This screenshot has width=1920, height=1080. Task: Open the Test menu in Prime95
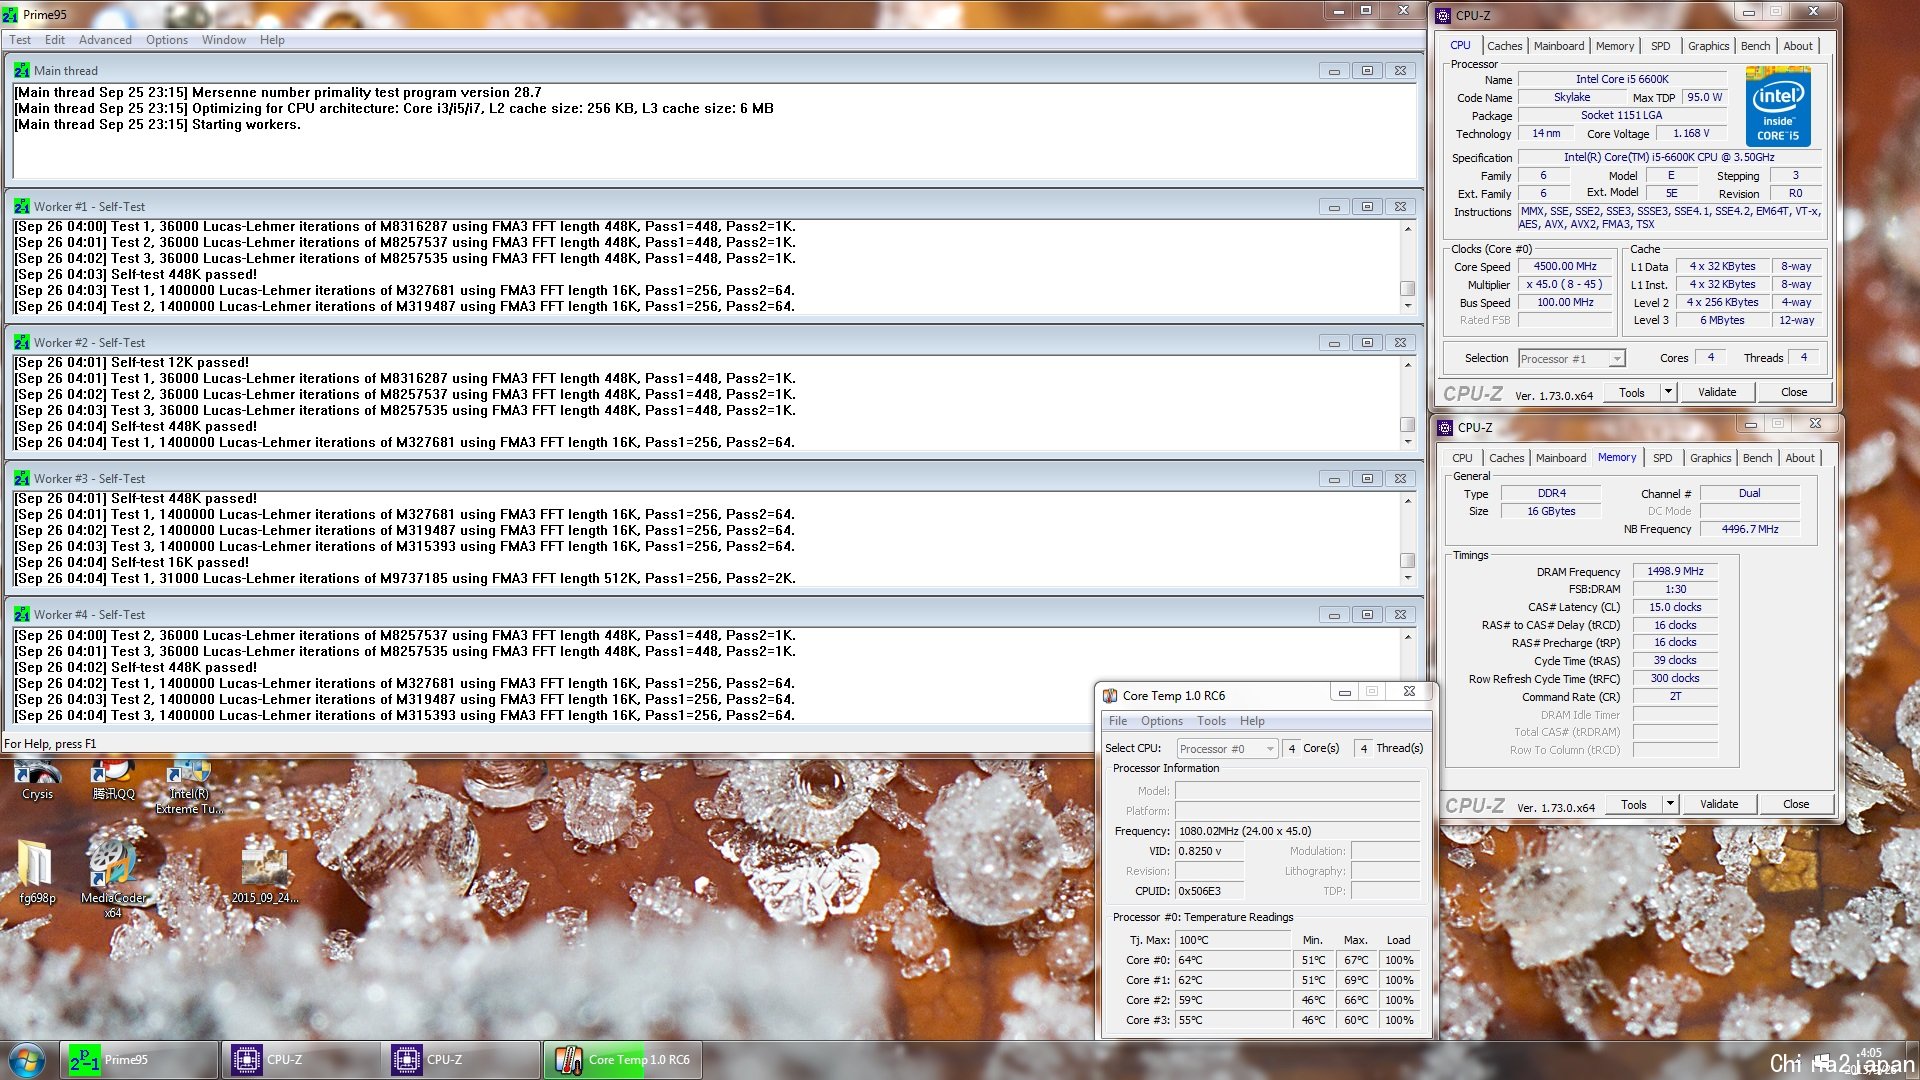click(20, 40)
